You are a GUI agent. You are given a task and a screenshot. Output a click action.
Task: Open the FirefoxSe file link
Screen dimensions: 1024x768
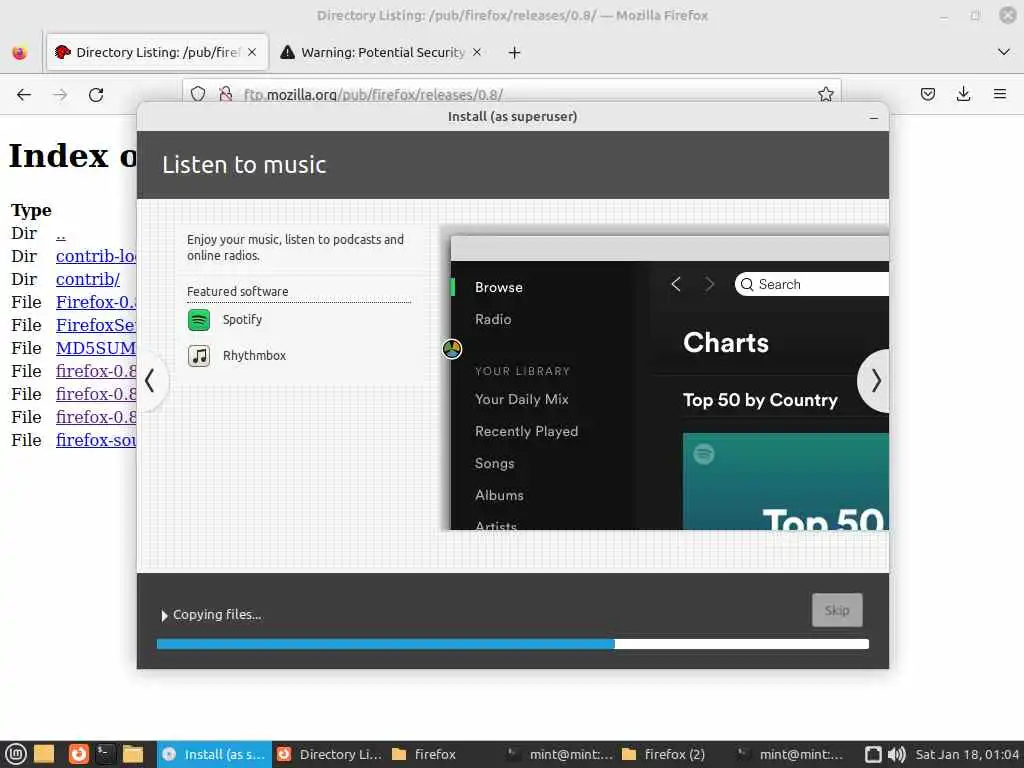[x=96, y=325]
